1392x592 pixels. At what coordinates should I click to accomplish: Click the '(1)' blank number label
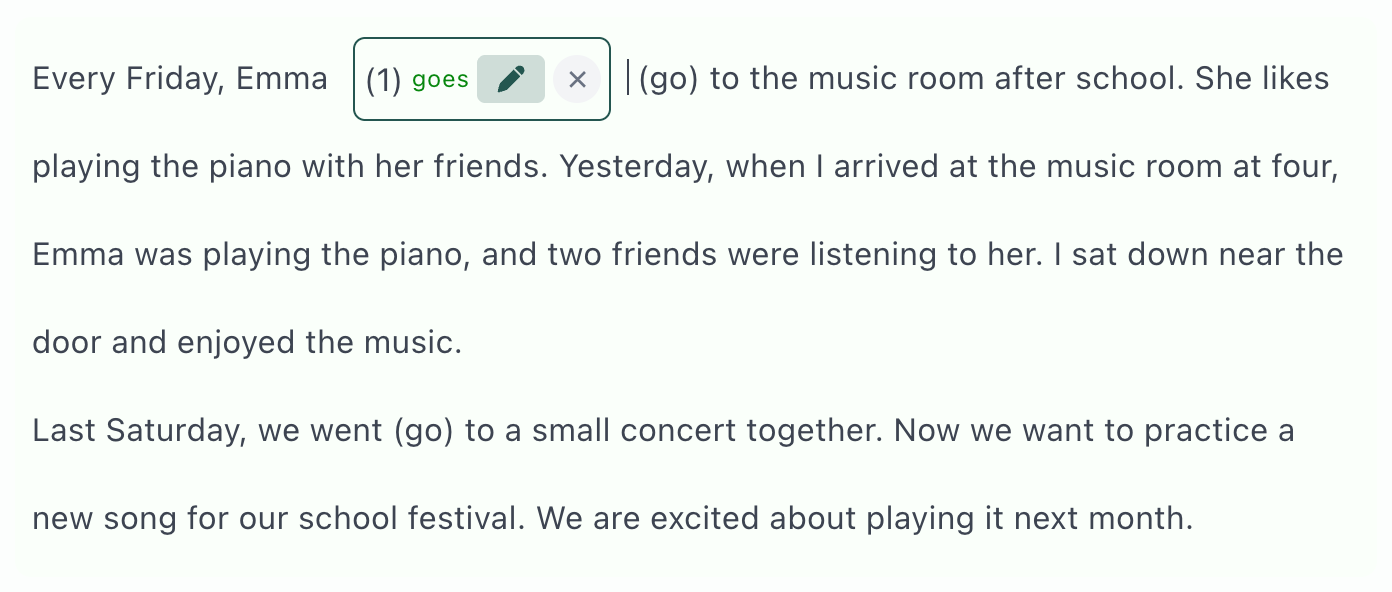click(384, 80)
